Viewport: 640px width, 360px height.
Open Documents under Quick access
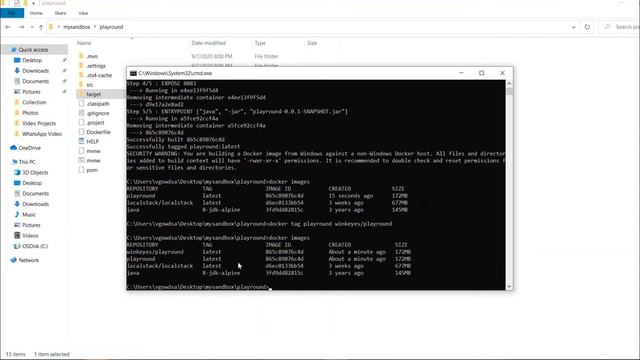point(35,81)
